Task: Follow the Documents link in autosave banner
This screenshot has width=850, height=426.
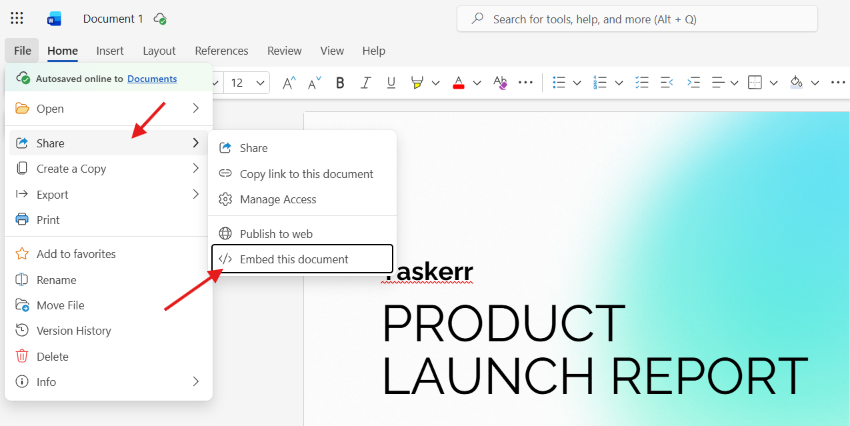Action: [152, 79]
